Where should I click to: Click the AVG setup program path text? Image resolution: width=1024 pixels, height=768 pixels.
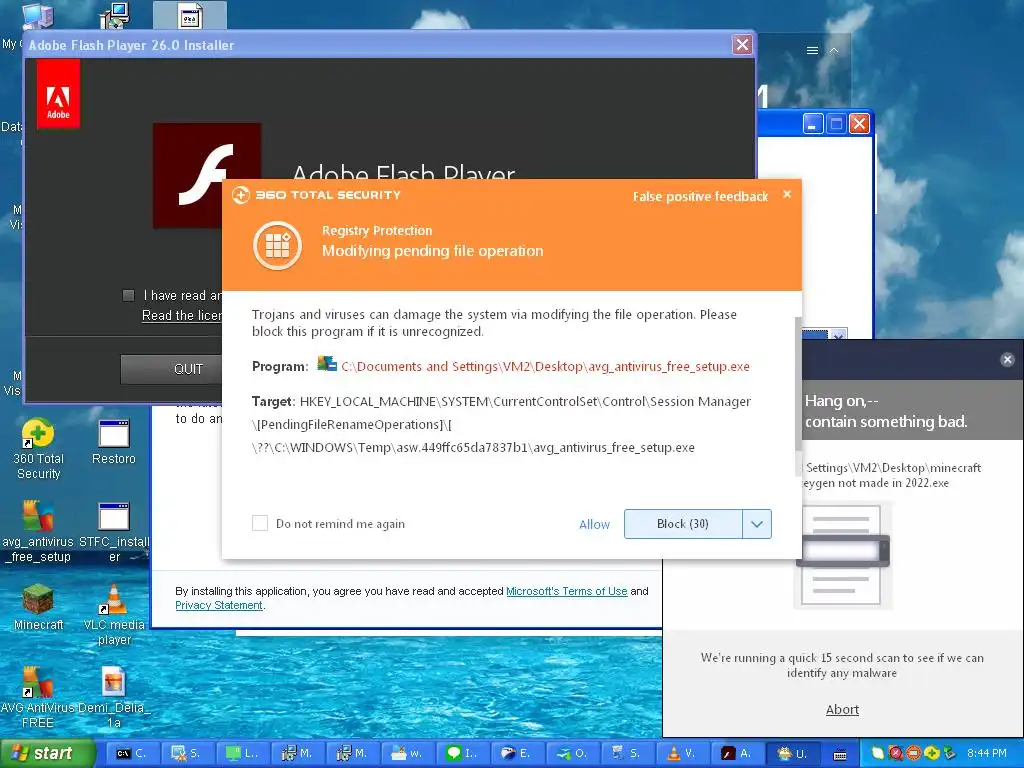(x=545, y=366)
